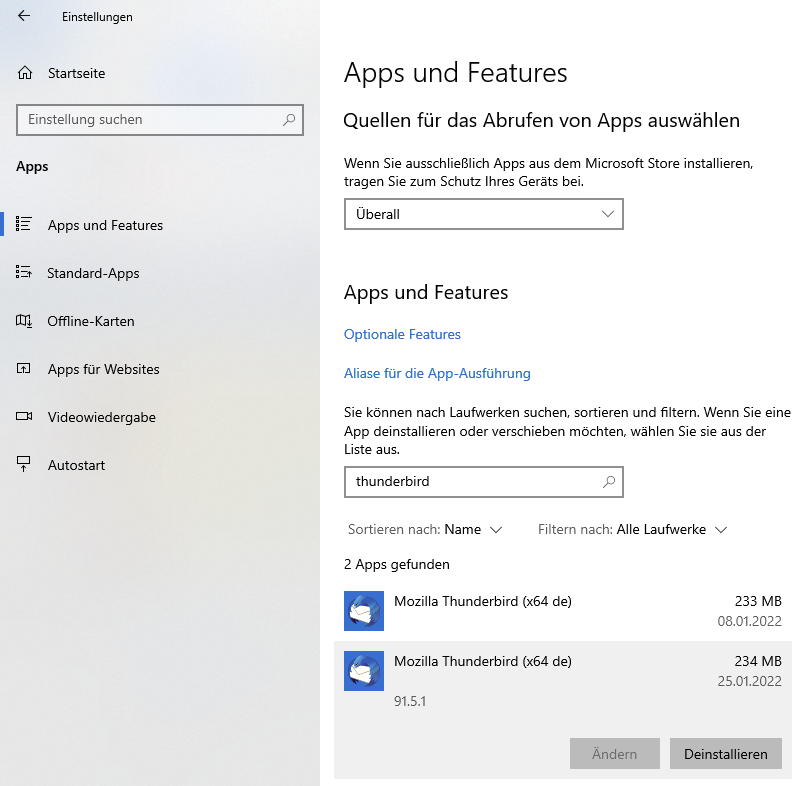Click the greyed Ändern button

point(614,753)
